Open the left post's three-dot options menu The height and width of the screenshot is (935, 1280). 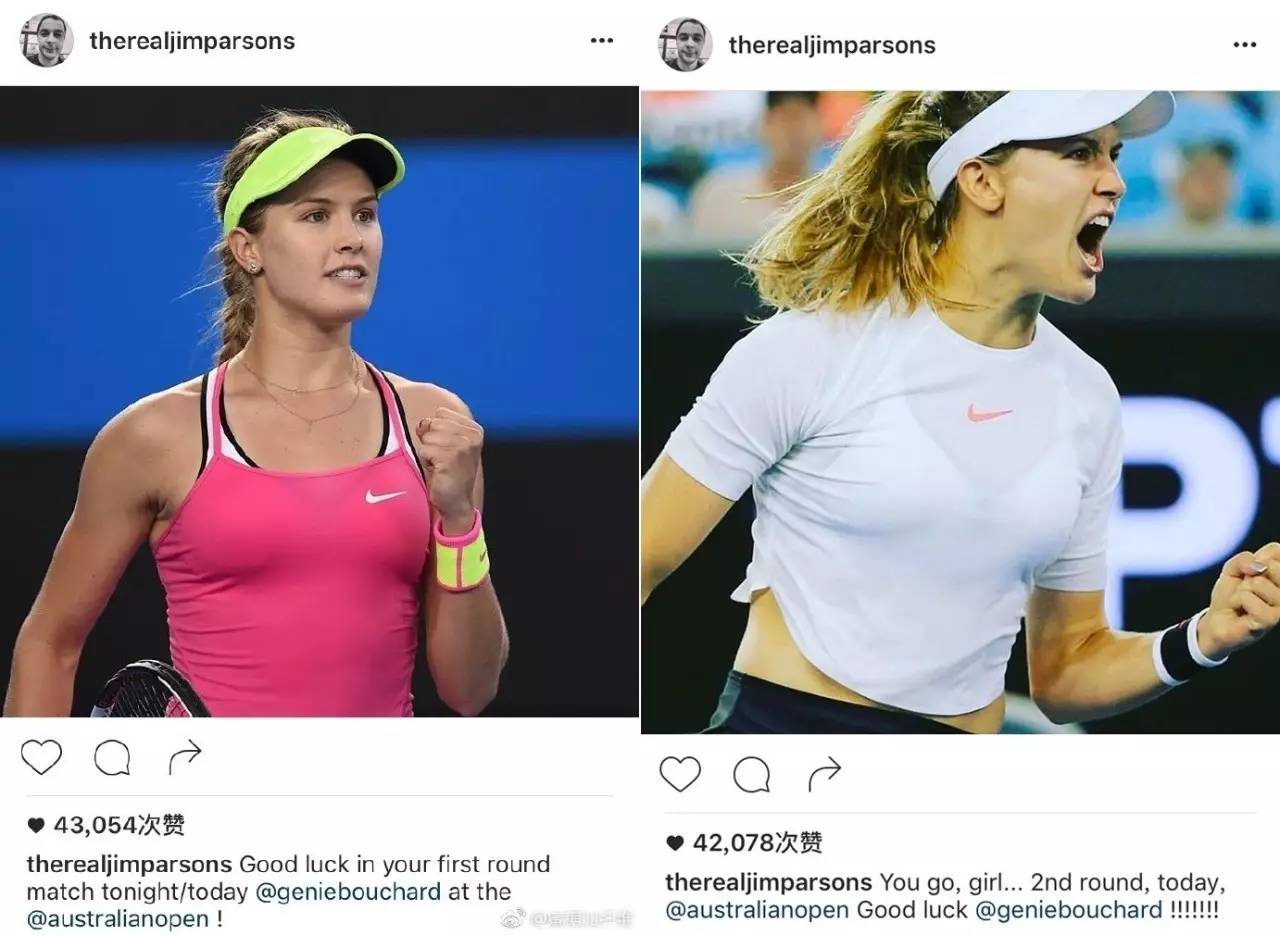(x=601, y=41)
